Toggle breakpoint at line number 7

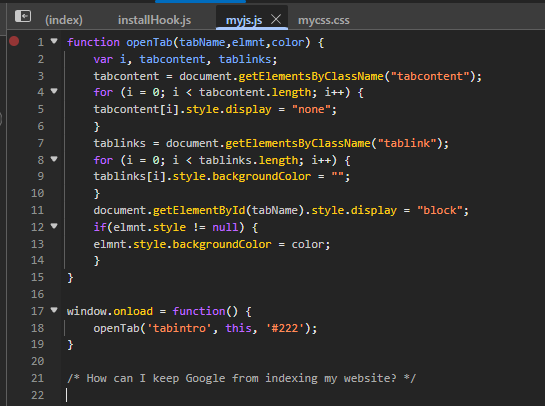click(41, 143)
